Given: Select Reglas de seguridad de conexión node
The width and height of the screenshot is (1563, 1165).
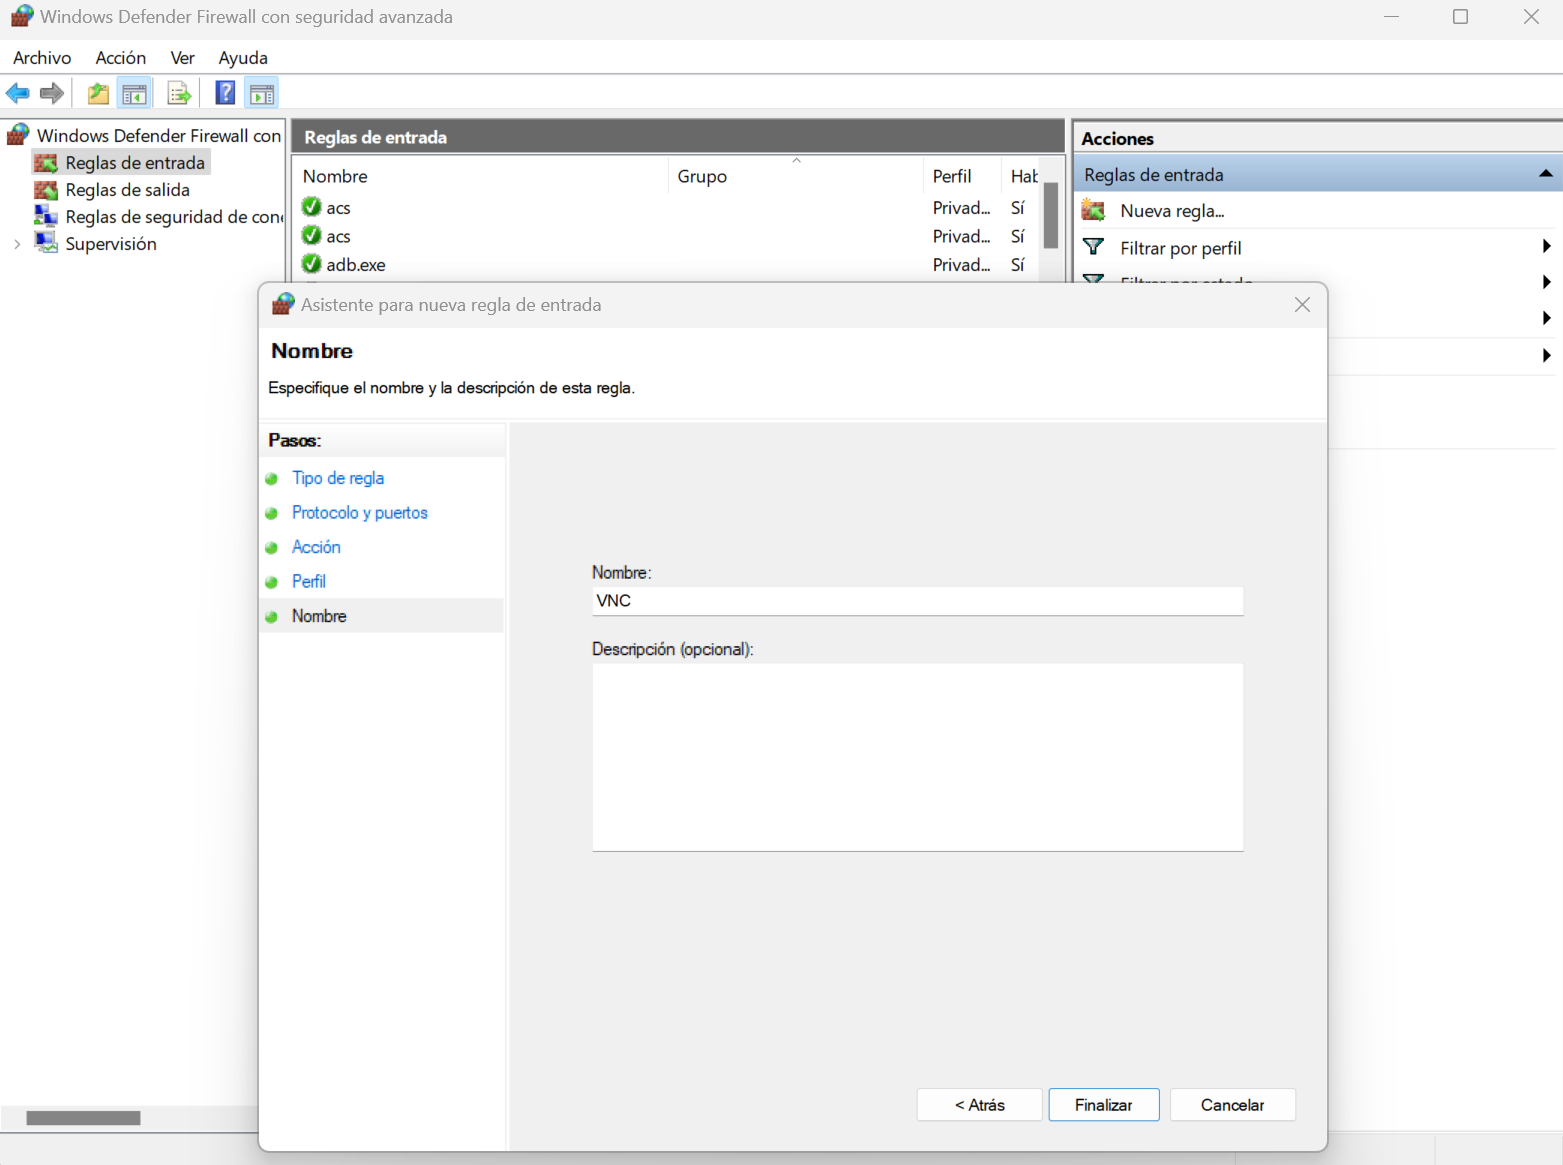Looking at the screenshot, I should [x=173, y=217].
